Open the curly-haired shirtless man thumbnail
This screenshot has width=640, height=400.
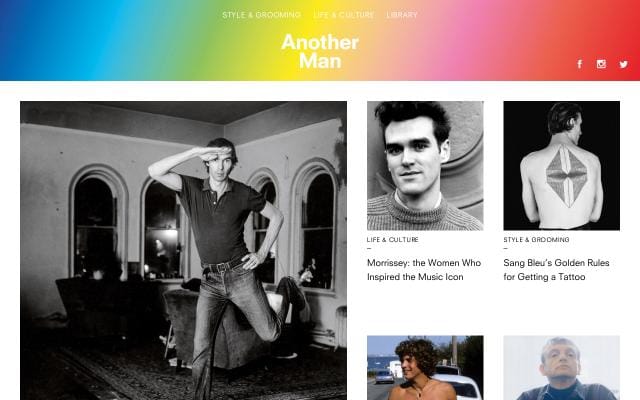pyautogui.click(x=425, y=368)
